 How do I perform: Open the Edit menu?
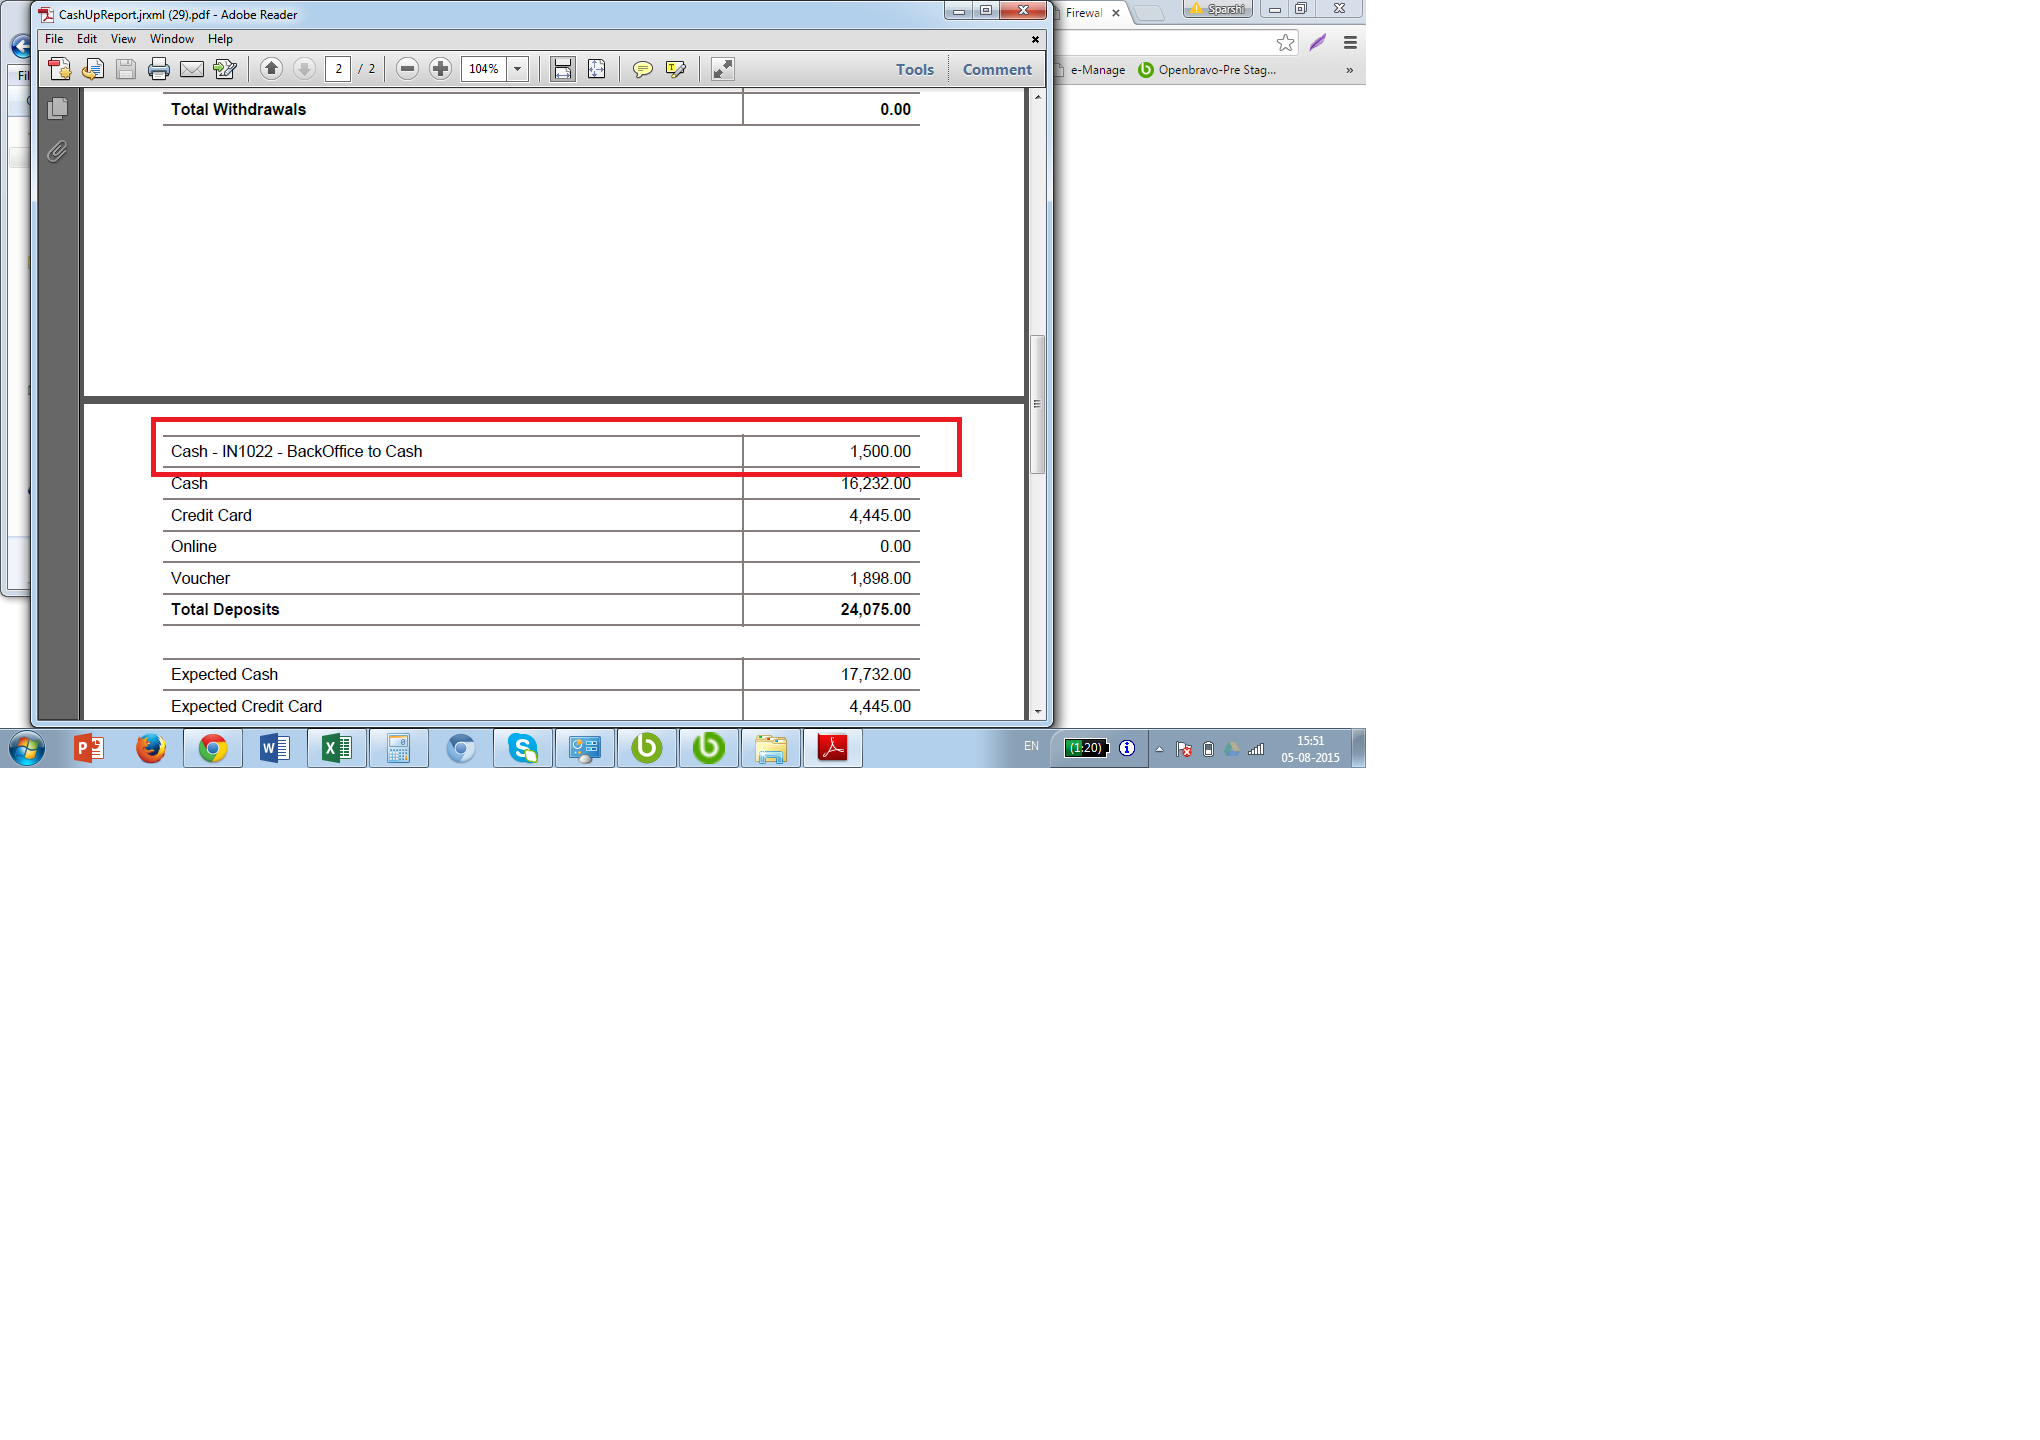pyautogui.click(x=87, y=39)
